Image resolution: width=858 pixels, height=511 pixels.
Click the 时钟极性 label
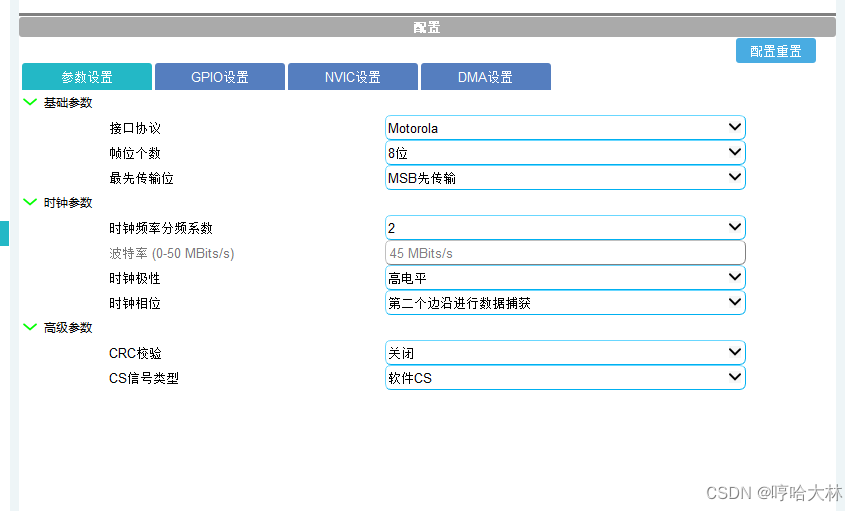[x=135, y=278]
